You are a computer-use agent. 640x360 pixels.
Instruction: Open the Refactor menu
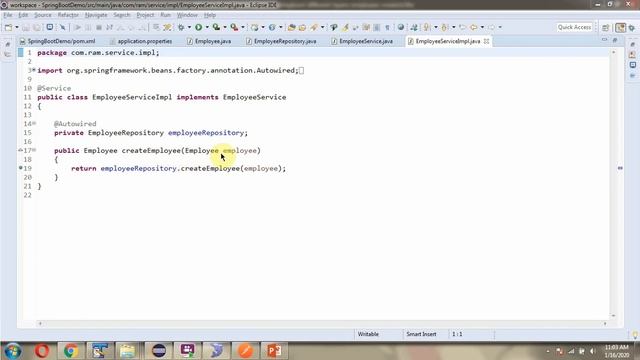tap(68, 15)
